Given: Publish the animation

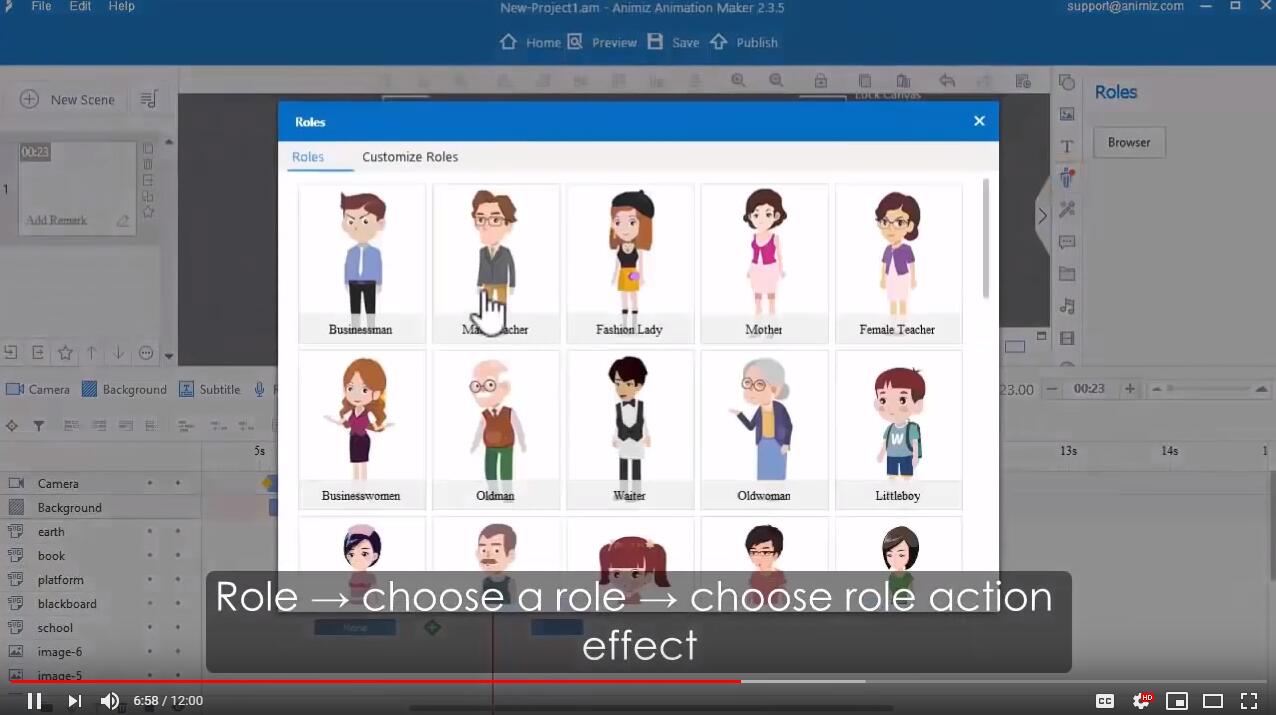Looking at the screenshot, I should (x=744, y=42).
